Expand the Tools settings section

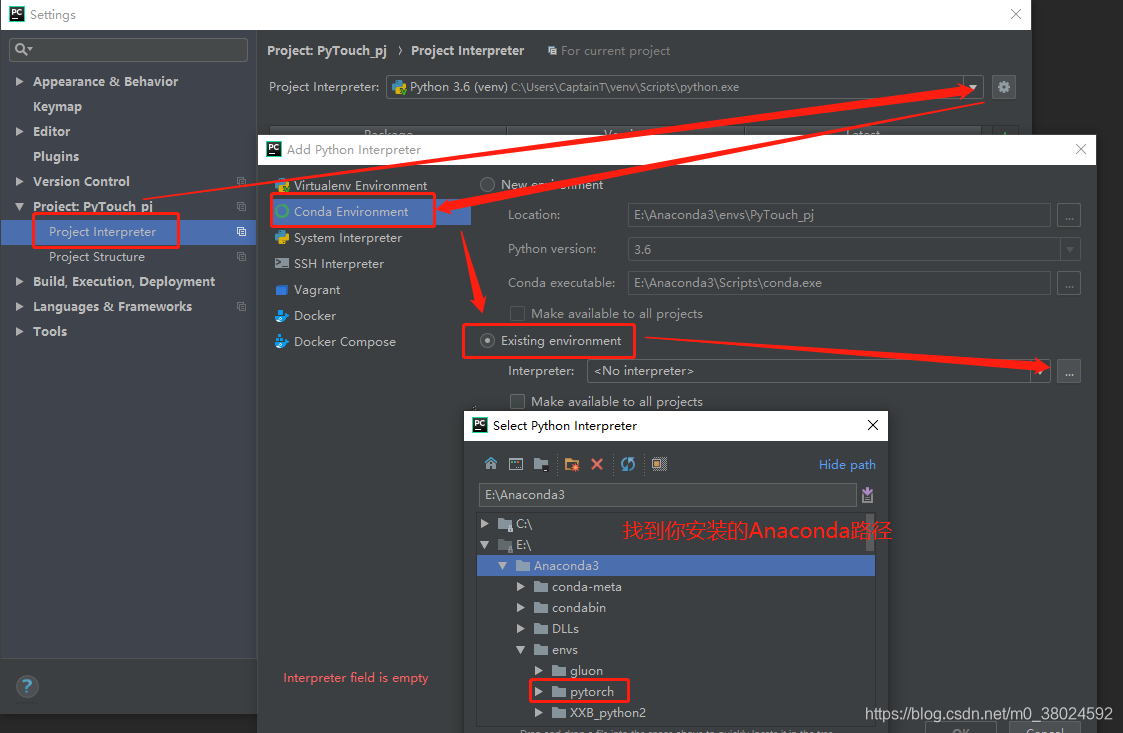coord(19,332)
